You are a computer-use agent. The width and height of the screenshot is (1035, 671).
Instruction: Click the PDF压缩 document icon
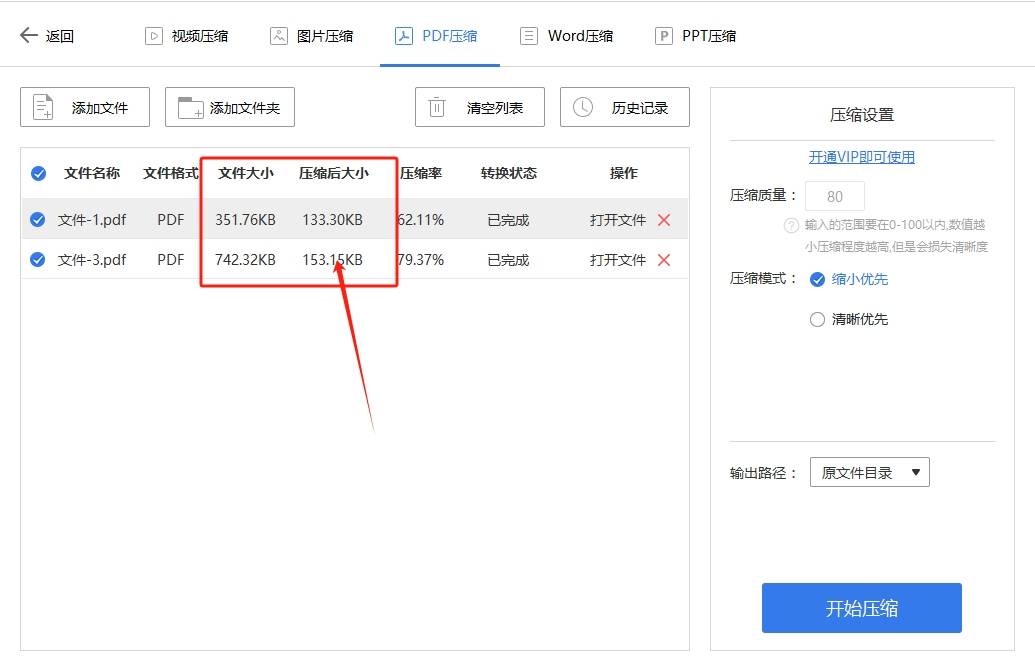[403, 36]
